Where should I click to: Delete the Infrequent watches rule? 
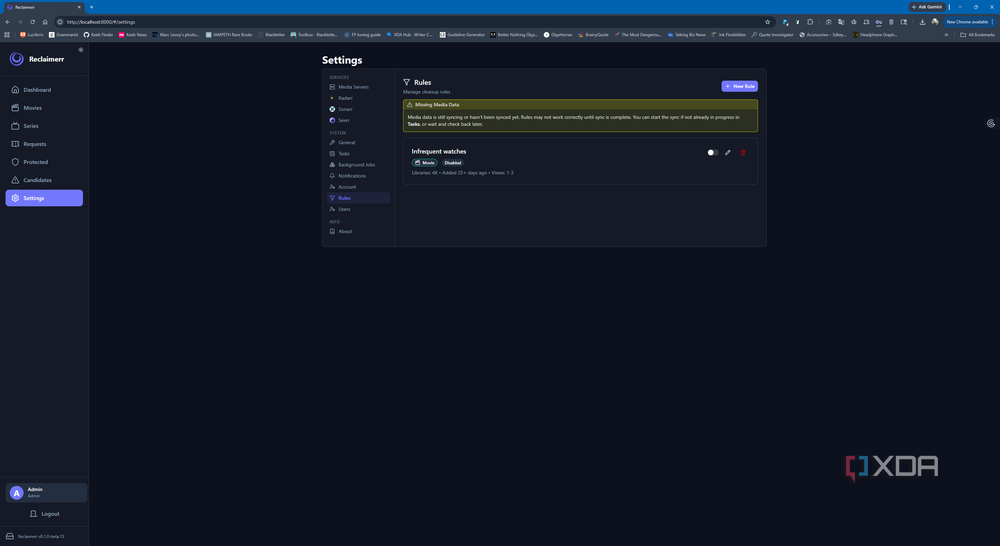(x=743, y=152)
